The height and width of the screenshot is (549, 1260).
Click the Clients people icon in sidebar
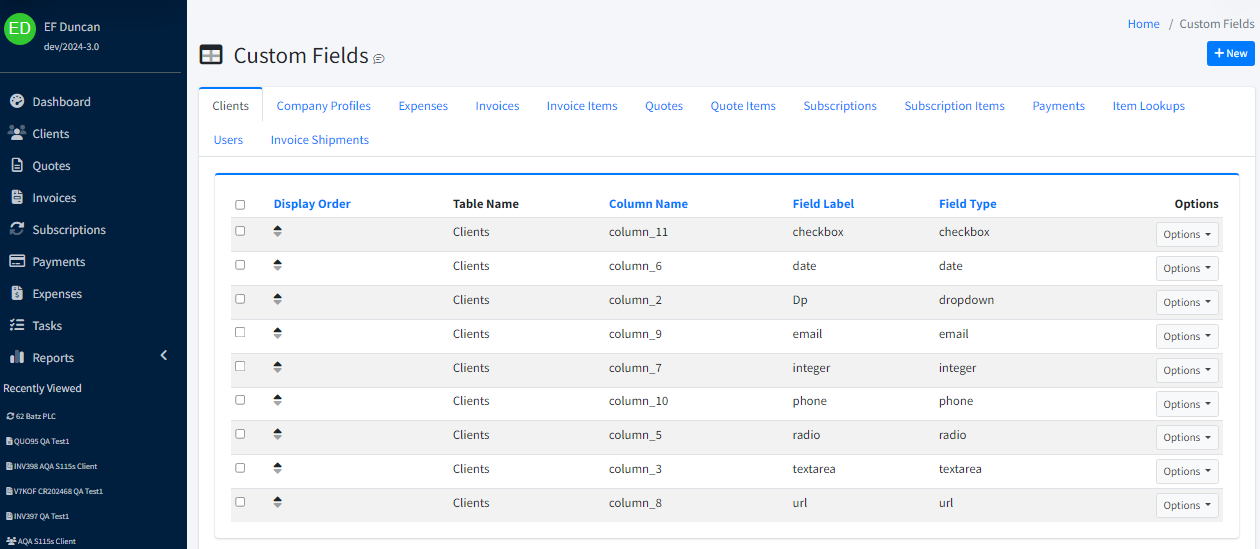click(16, 133)
